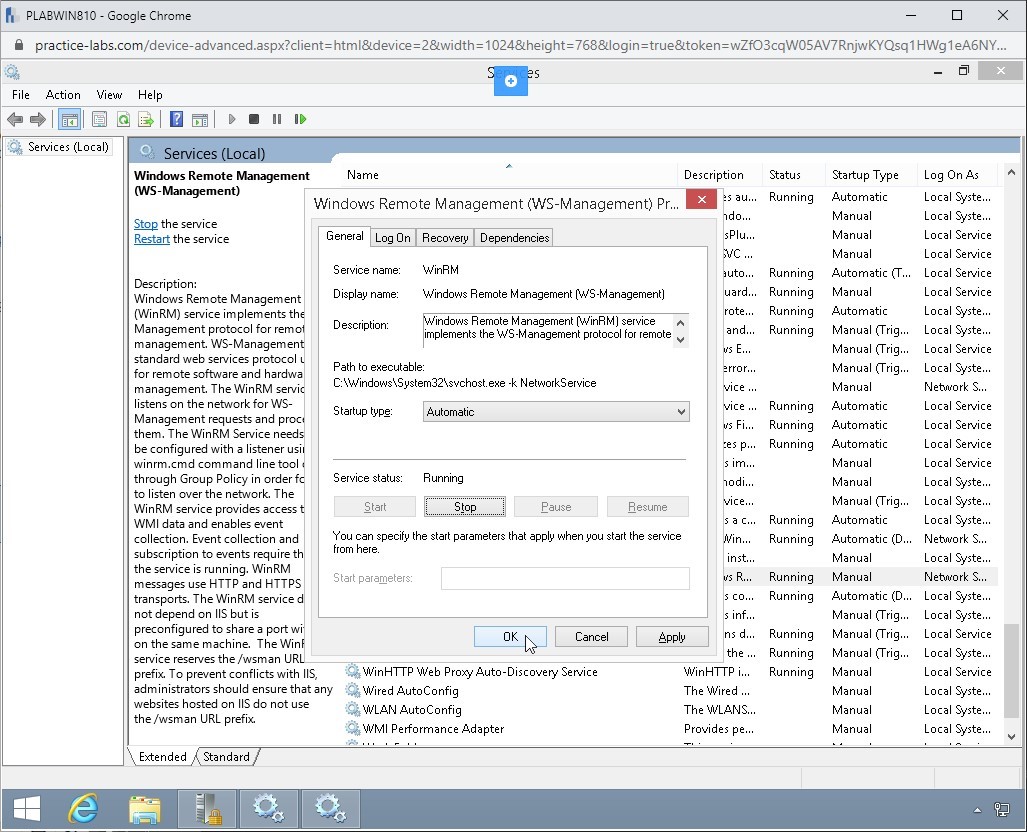Open the Action menu
The width and height of the screenshot is (1027, 832).
(63, 95)
